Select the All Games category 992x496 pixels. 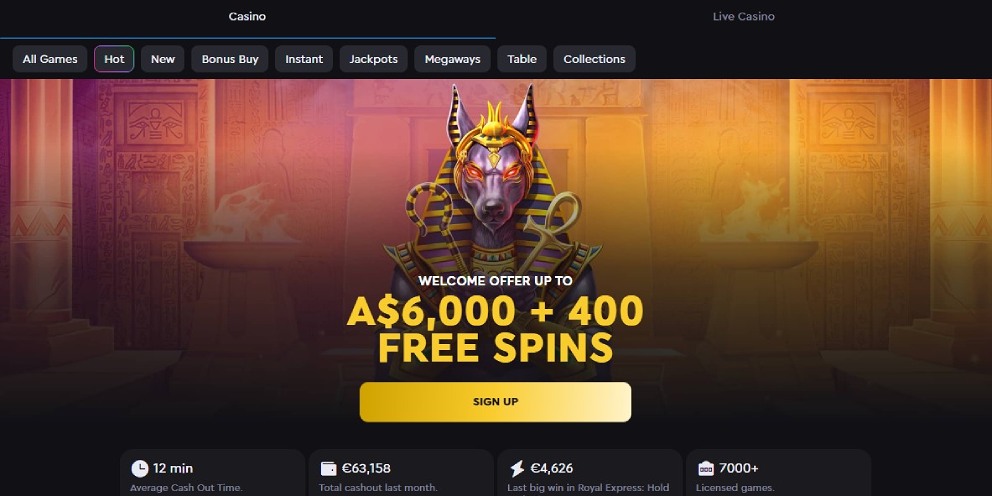point(50,59)
